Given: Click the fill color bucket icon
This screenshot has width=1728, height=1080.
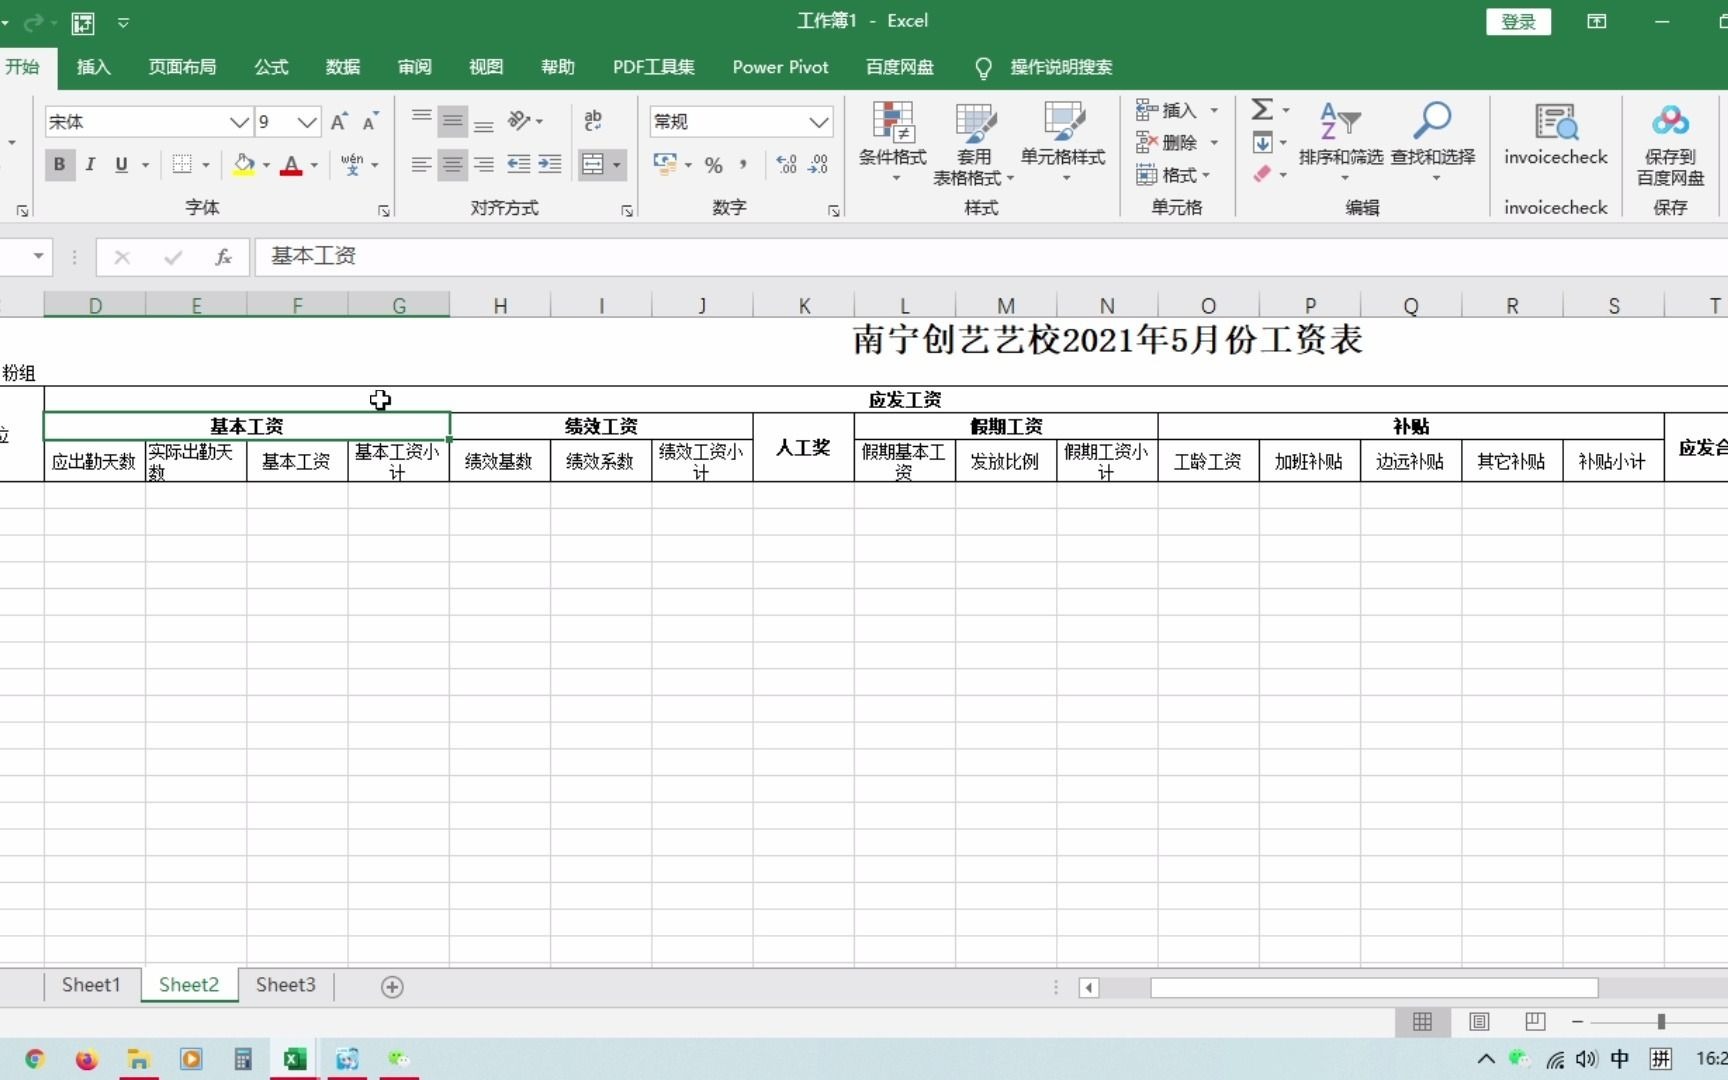Looking at the screenshot, I should [243, 164].
